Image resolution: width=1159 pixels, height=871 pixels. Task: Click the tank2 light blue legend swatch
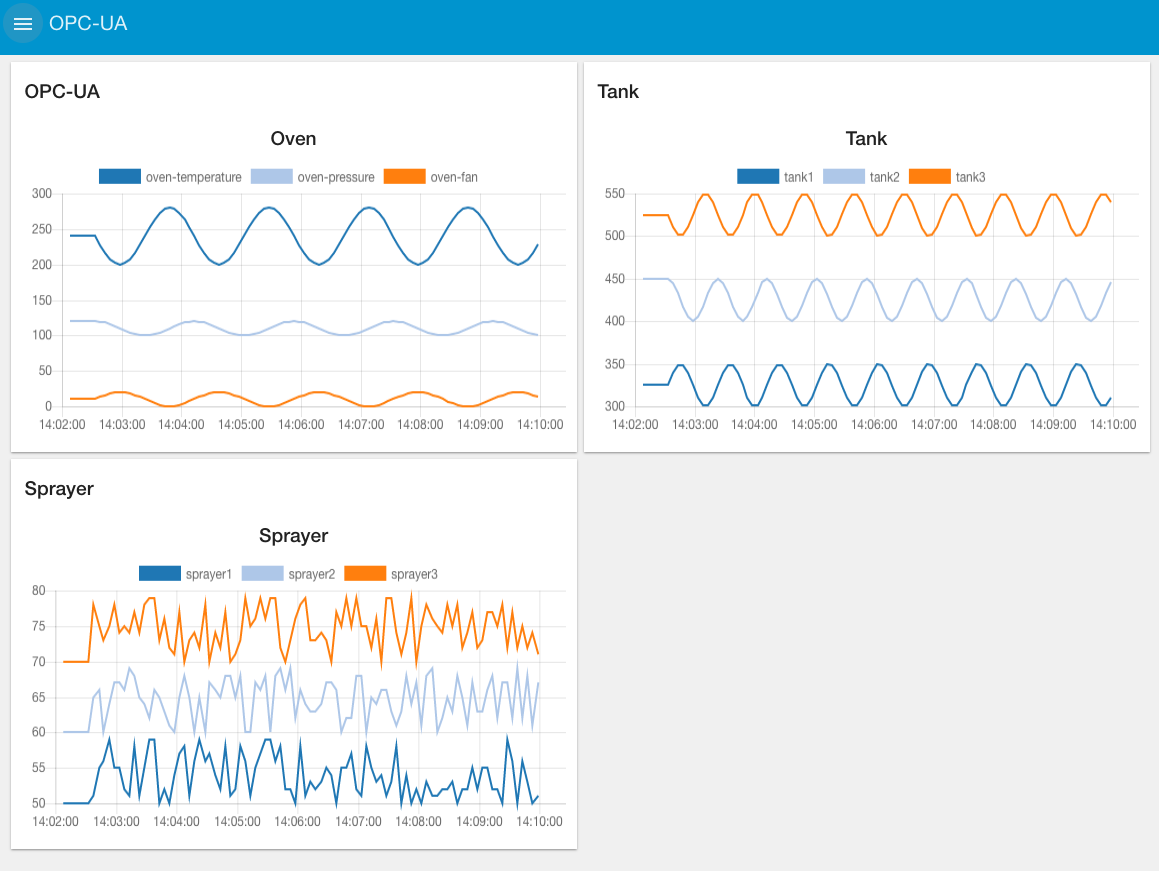point(843,177)
